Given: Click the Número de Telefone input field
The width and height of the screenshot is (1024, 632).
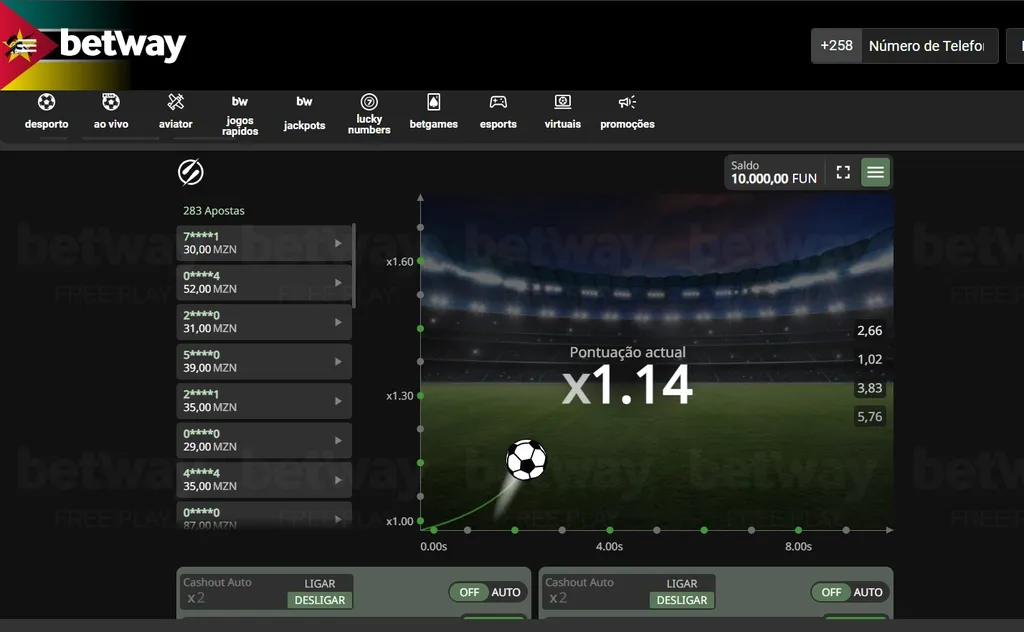Looking at the screenshot, I should [928, 45].
